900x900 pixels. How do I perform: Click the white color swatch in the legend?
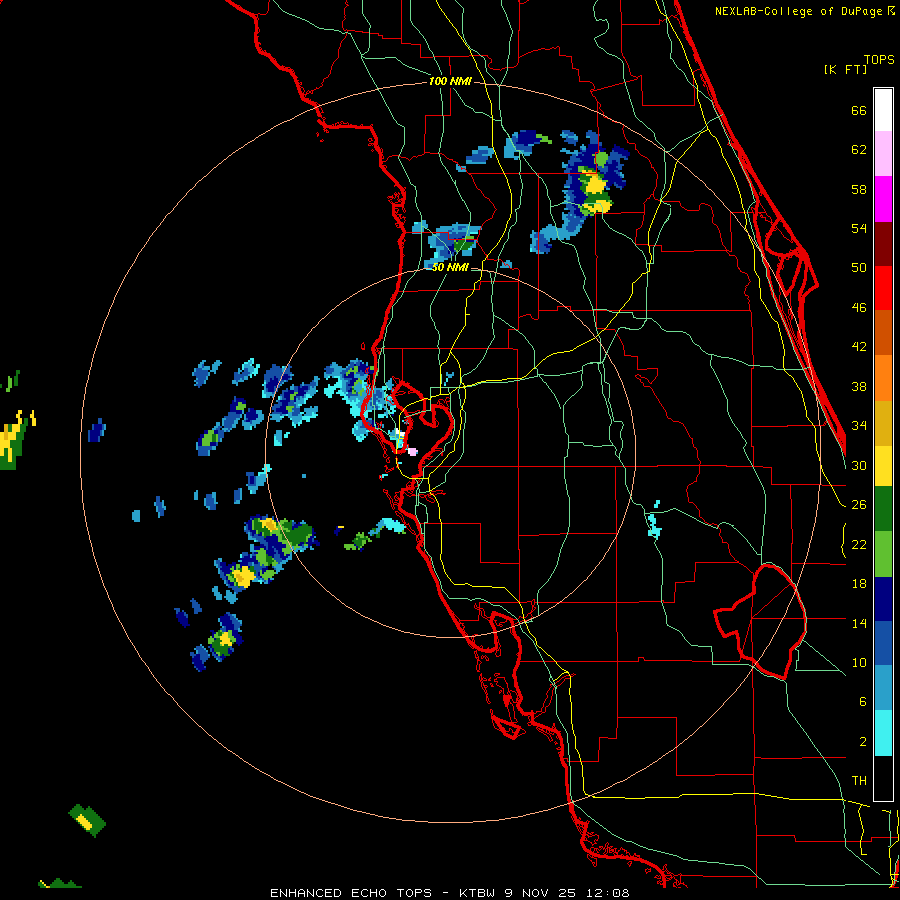click(x=883, y=110)
